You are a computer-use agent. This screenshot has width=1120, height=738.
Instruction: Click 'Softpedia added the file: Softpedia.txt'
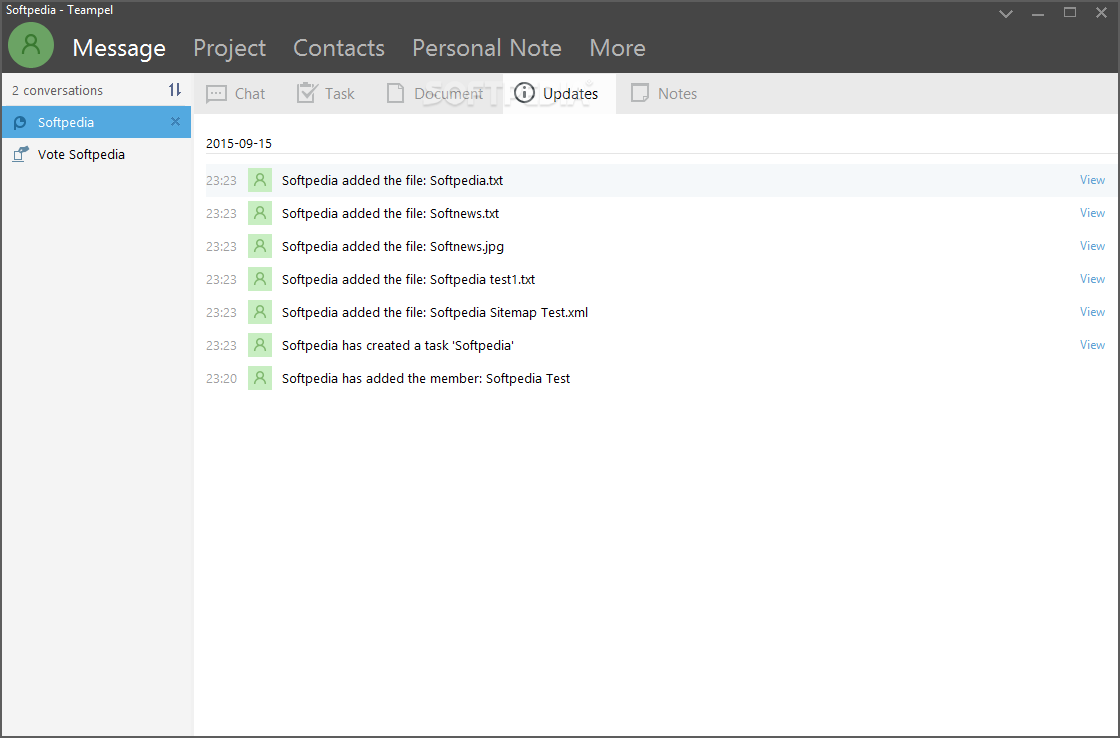coord(392,181)
